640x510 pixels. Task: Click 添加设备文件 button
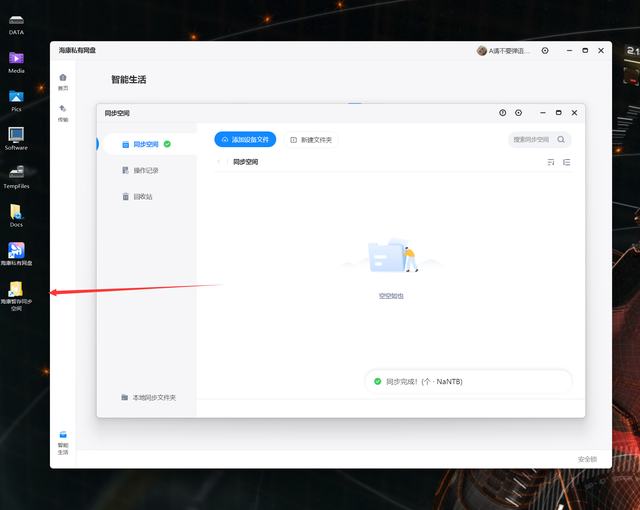[x=245, y=140]
